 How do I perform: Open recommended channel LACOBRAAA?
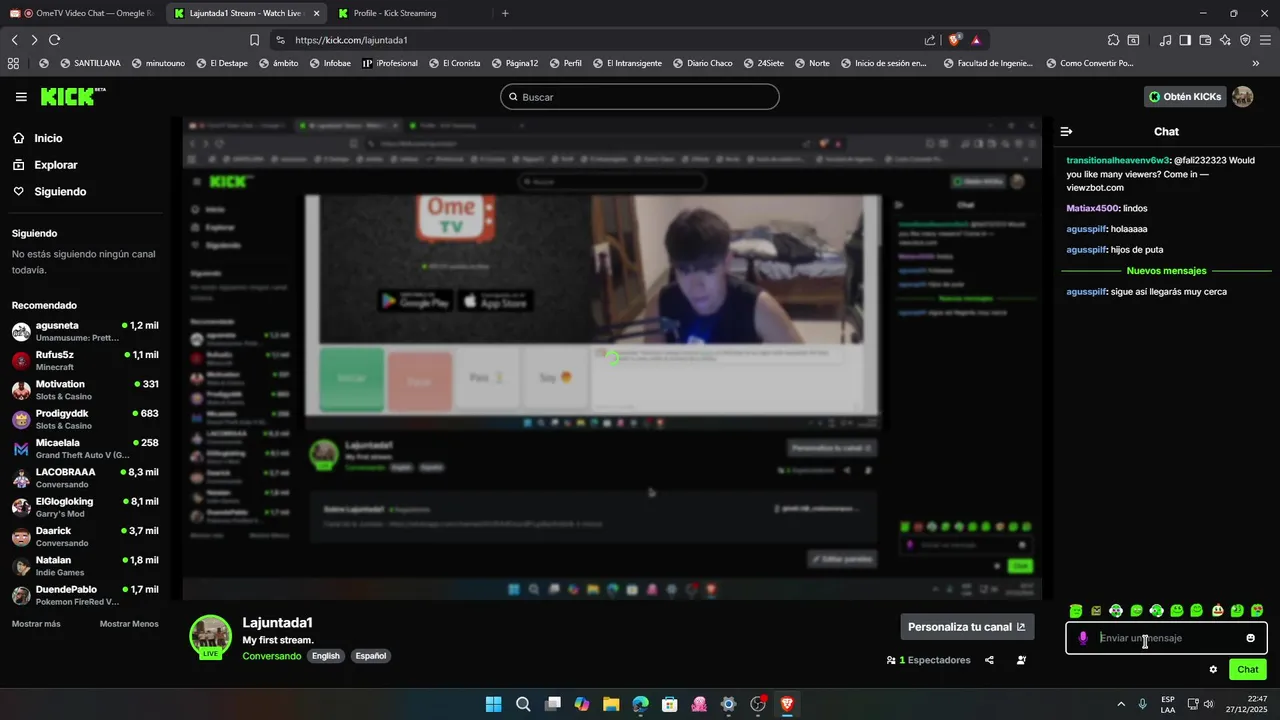85,478
